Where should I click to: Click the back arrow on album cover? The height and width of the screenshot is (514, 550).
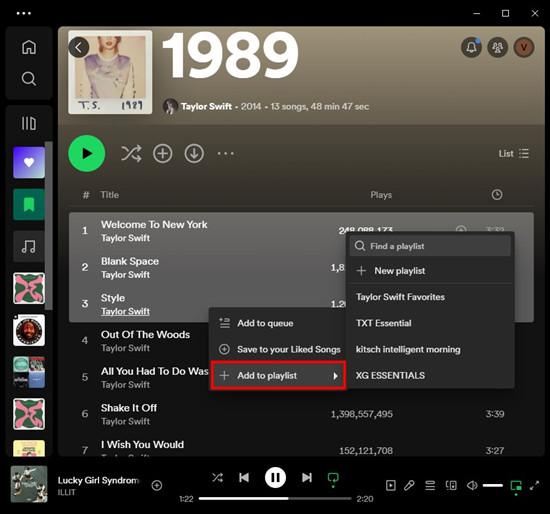coord(79,47)
